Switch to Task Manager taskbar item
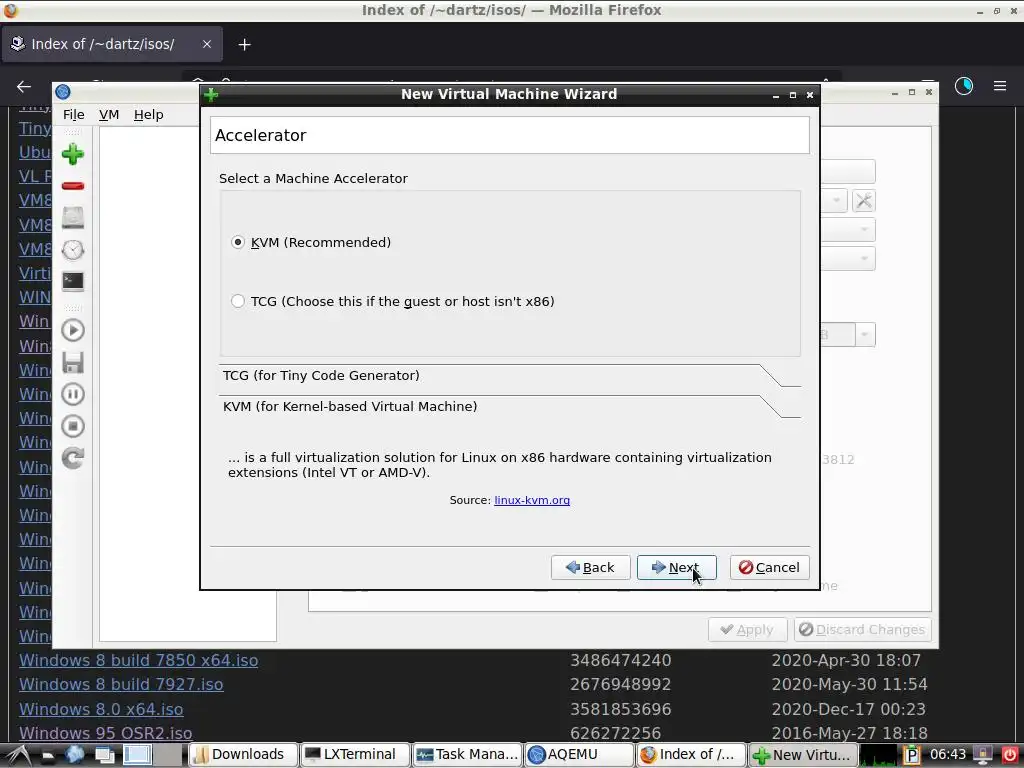Screen dimensions: 1024x768 coord(466,754)
